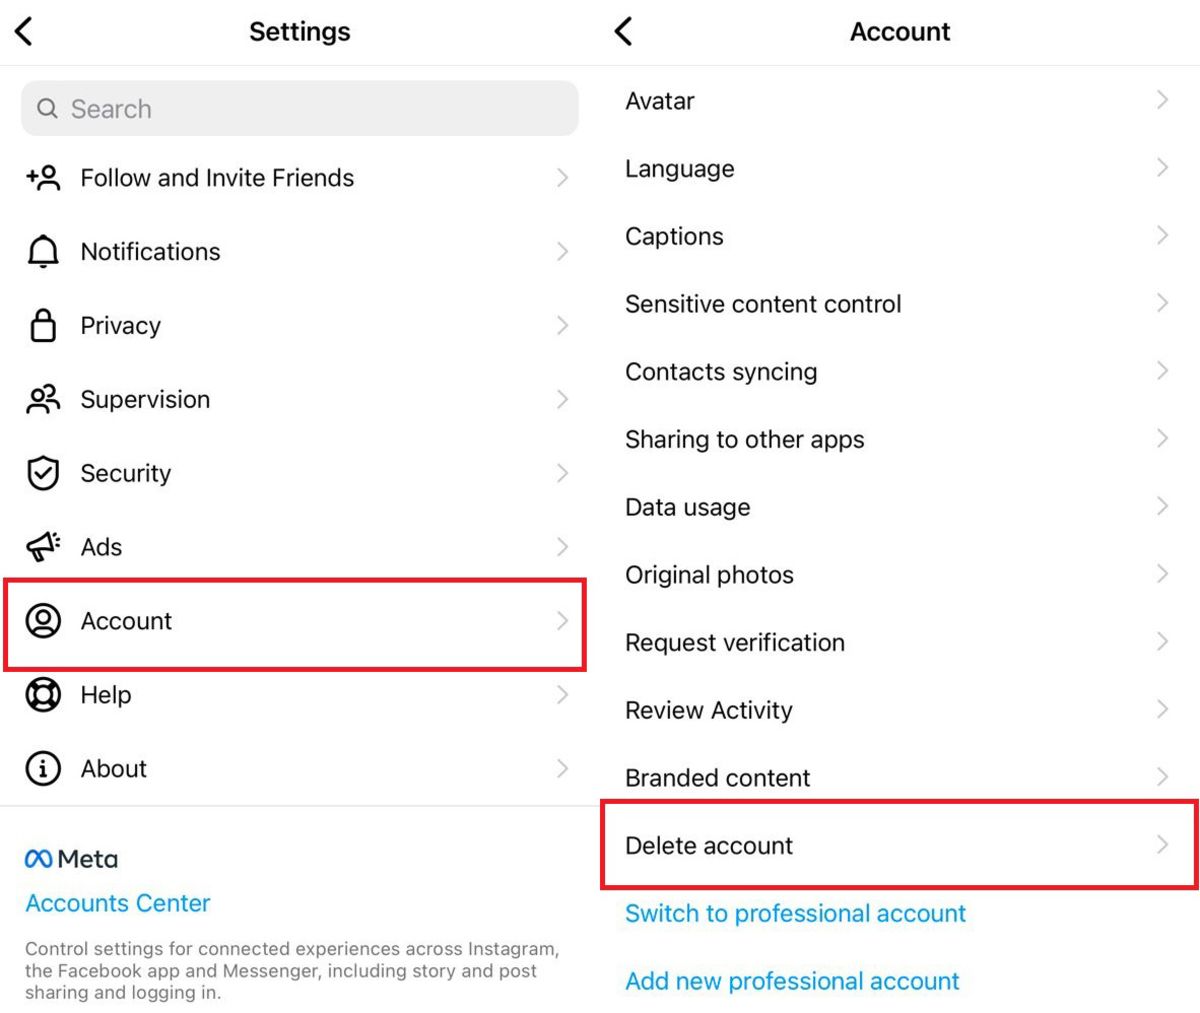Click the Supervision people icon
Image resolution: width=1200 pixels, height=1013 pixels.
coord(43,400)
